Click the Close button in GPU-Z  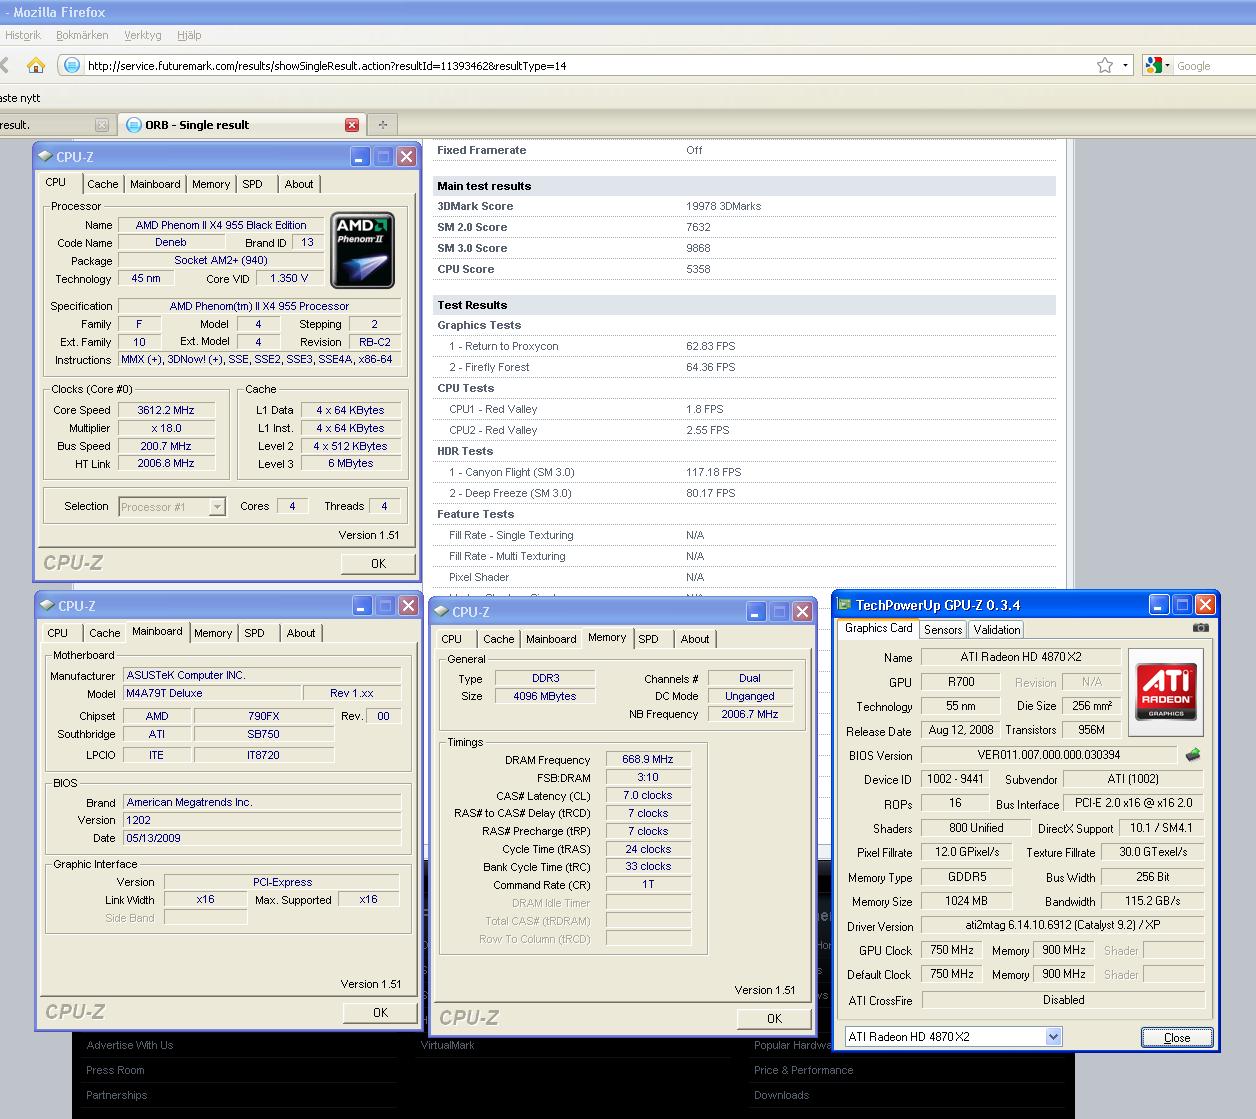coord(1177,1037)
